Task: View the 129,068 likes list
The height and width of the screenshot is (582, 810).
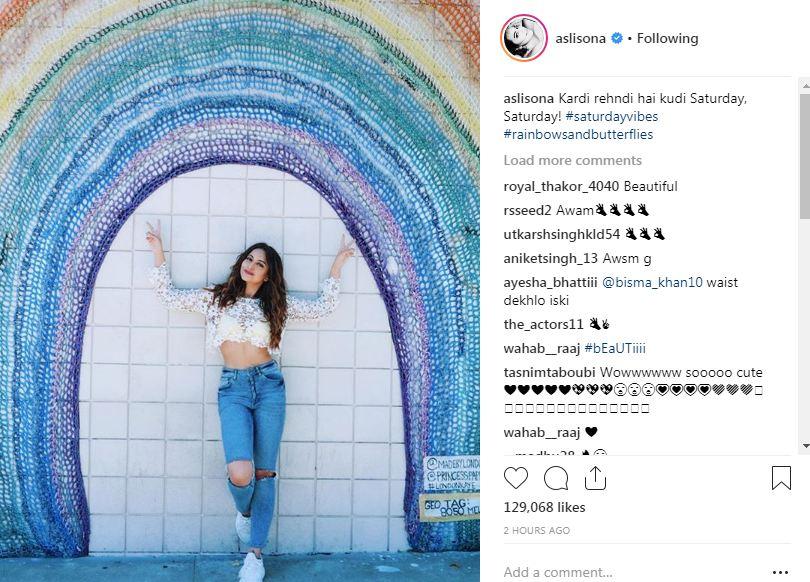Action: (544, 508)
